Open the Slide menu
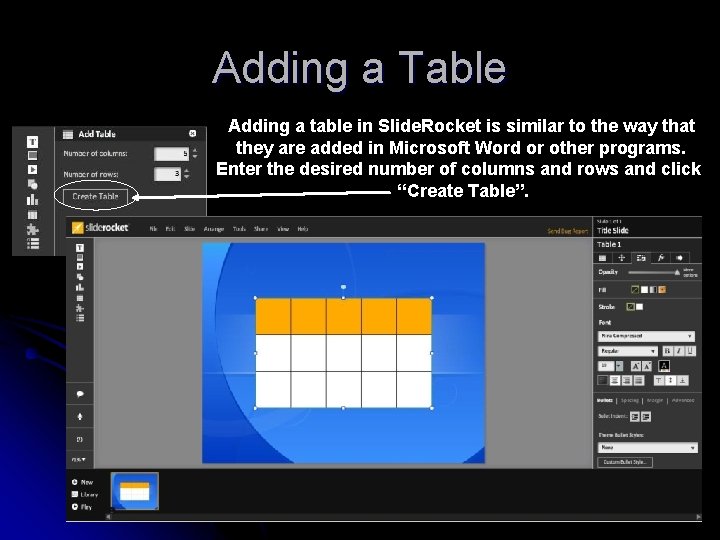 click(x=189, y=229)
